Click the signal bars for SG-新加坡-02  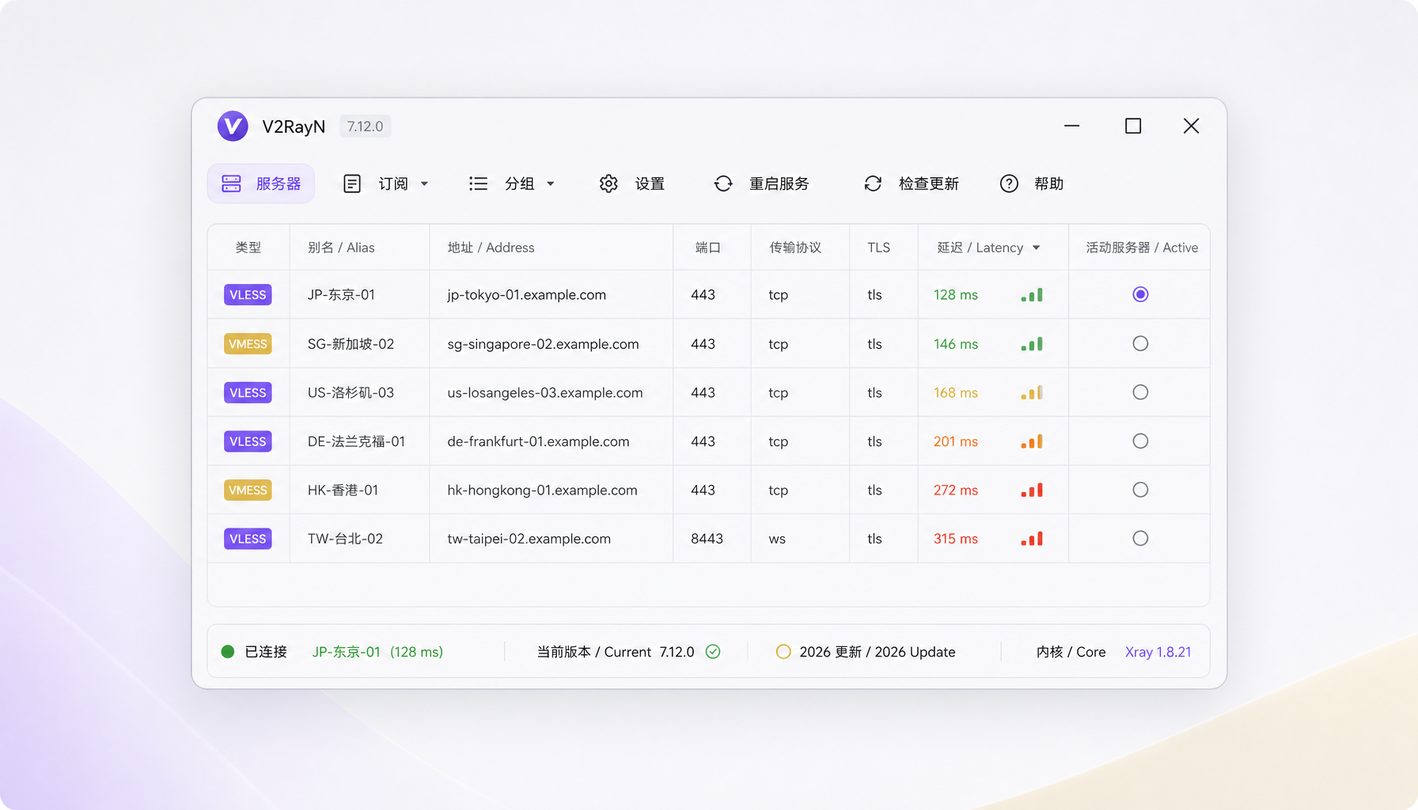1032,344
